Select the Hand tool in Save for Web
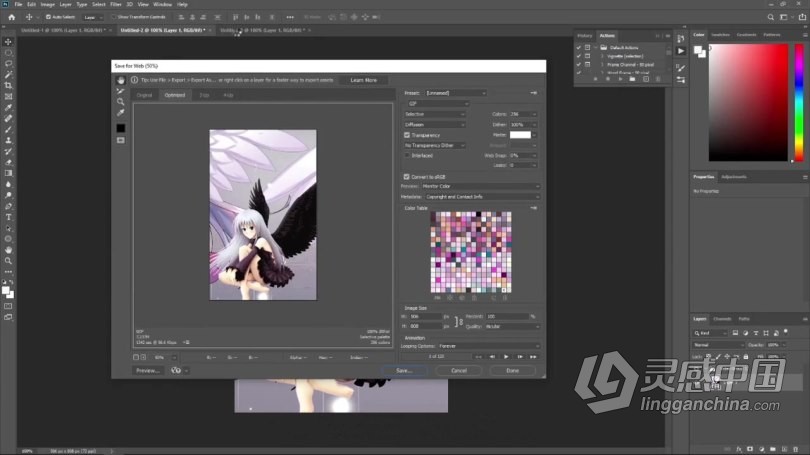Image resolution: width=810 pixels, height=455 pixels. click(x=120, y=81)
